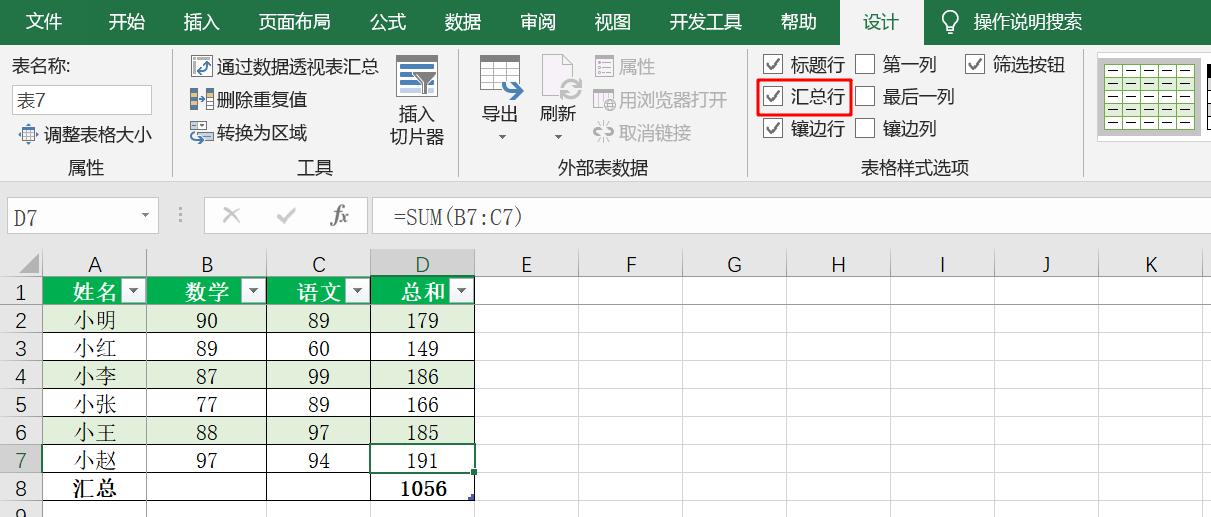1211x517 pixels.
Task: Click the grayed 取消链接 icon
Action: pyautogui.click(x=604, y=132)
